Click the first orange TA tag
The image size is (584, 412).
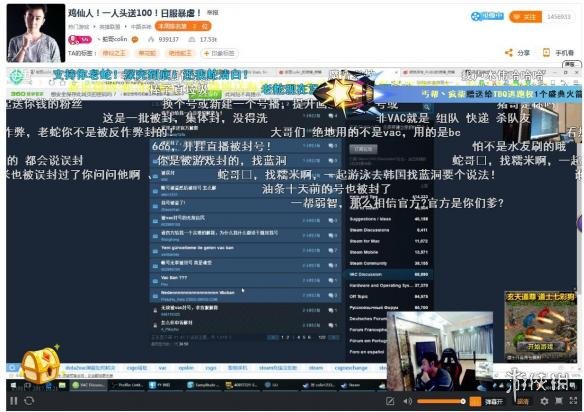coord(114,53)
